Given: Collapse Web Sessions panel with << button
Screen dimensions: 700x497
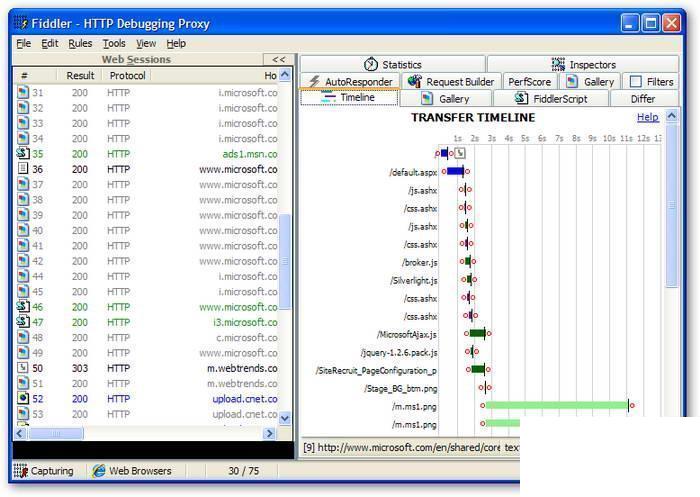Looking at the screenshot, I should click(279, 59).
